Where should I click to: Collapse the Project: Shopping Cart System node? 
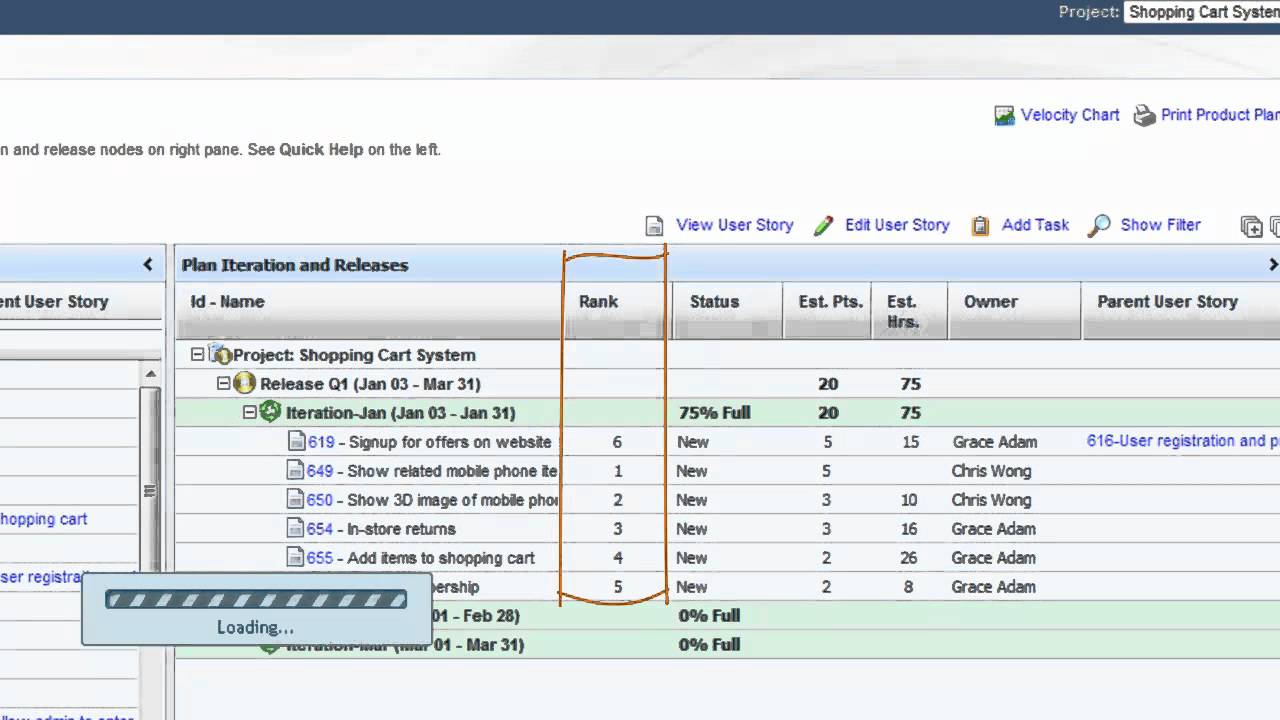197,354
